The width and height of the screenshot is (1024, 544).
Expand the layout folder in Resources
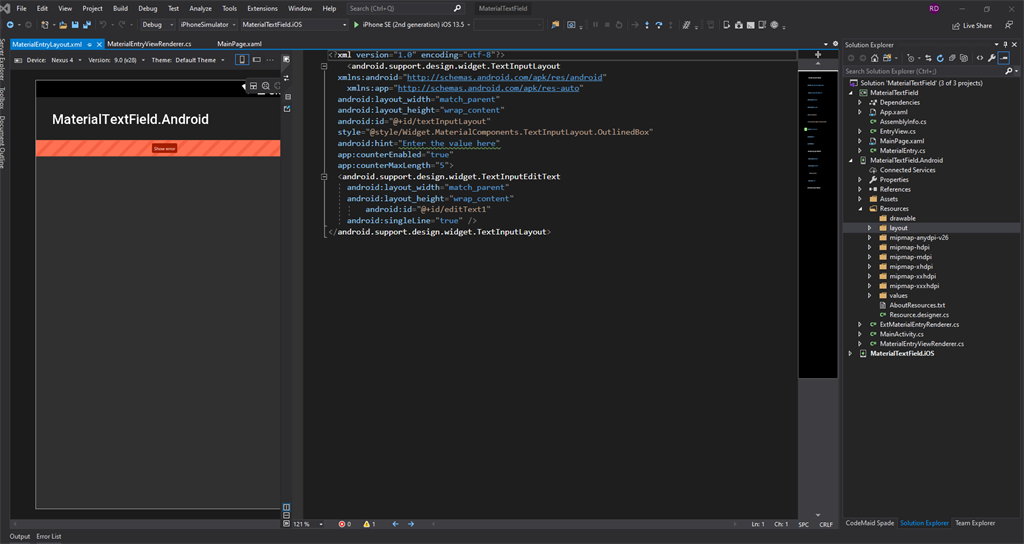[870, 228]
